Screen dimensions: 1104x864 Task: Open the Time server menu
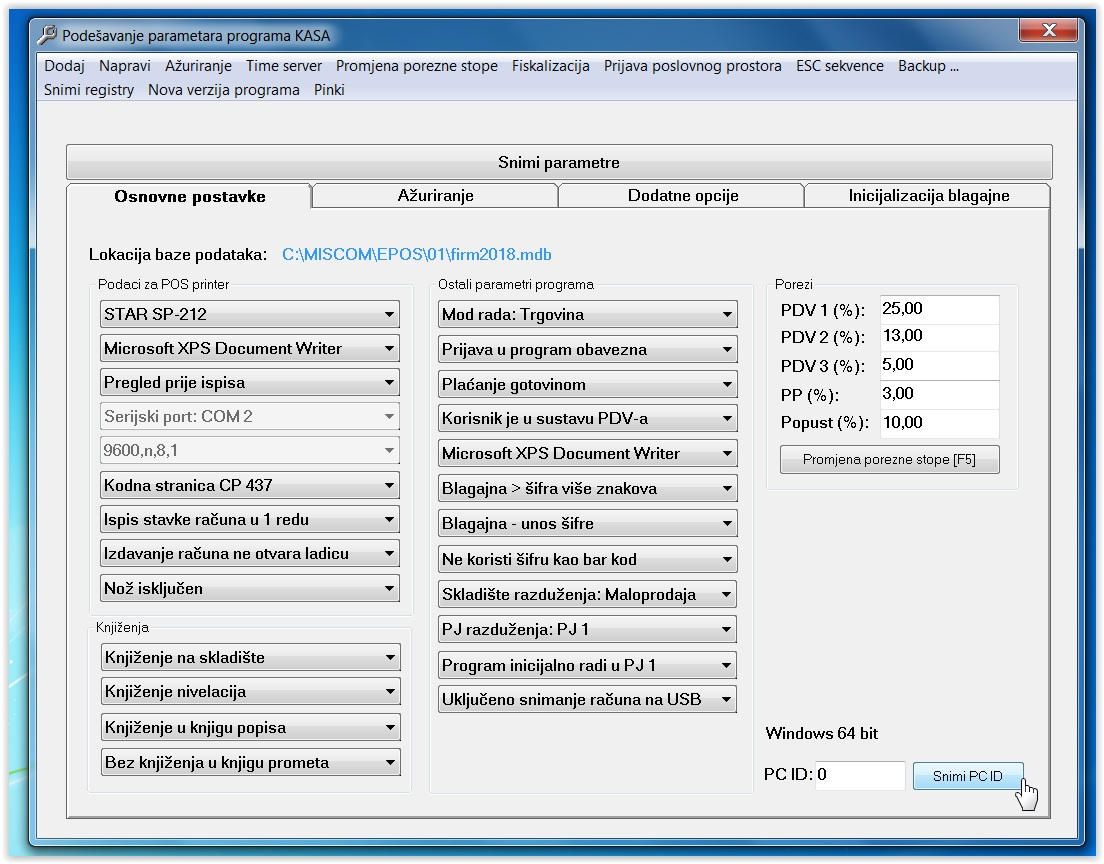[284, 66]
